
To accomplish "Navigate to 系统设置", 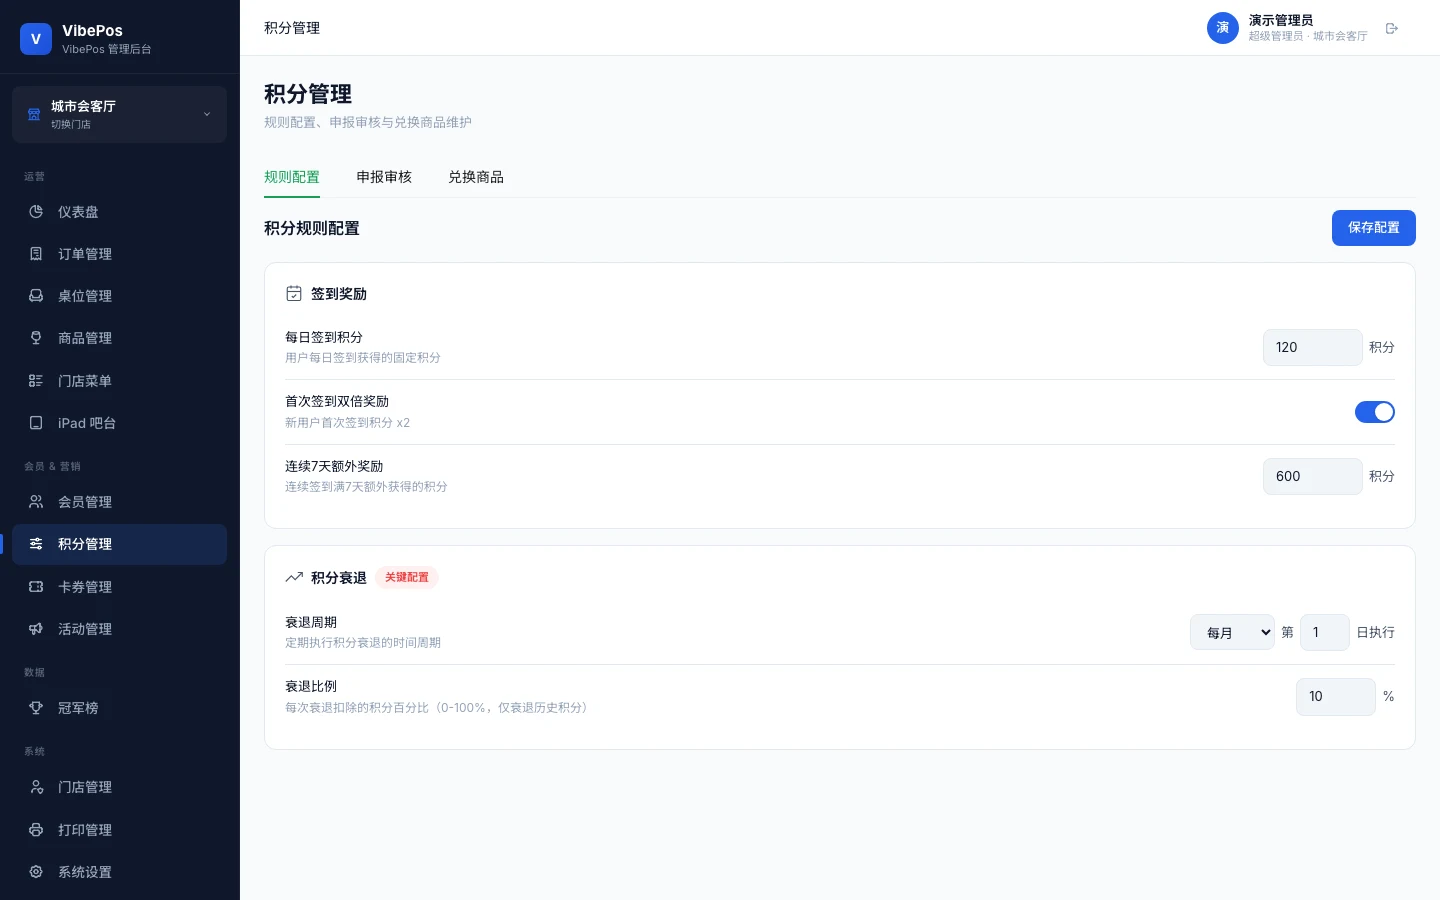I will 120,872.
